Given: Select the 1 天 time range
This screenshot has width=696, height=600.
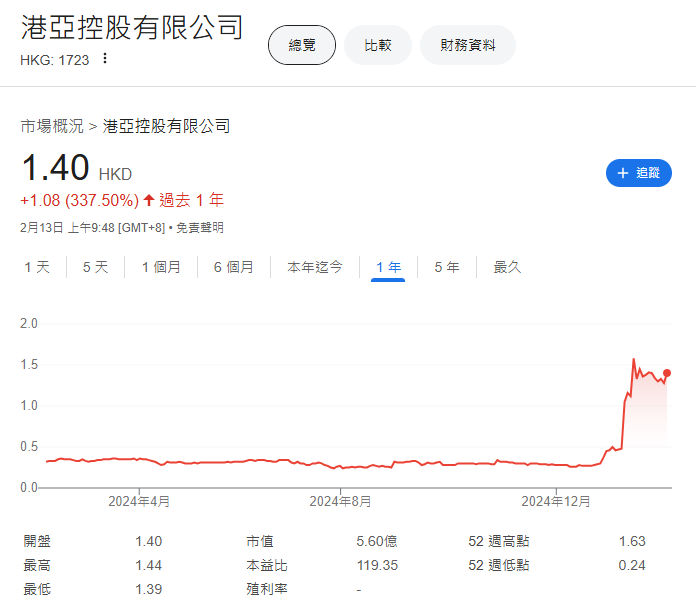Looking at the screenshot, I should 36,267.
